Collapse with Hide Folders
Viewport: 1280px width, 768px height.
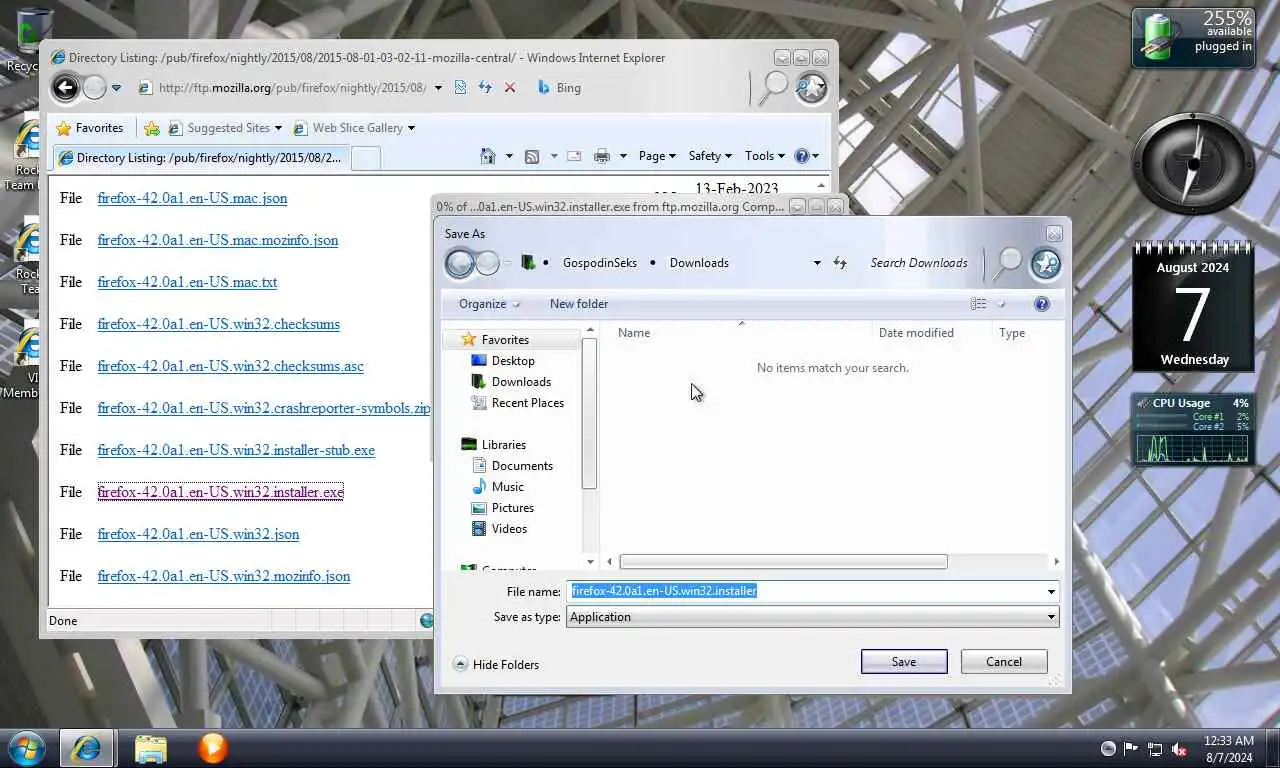(496, 665)
